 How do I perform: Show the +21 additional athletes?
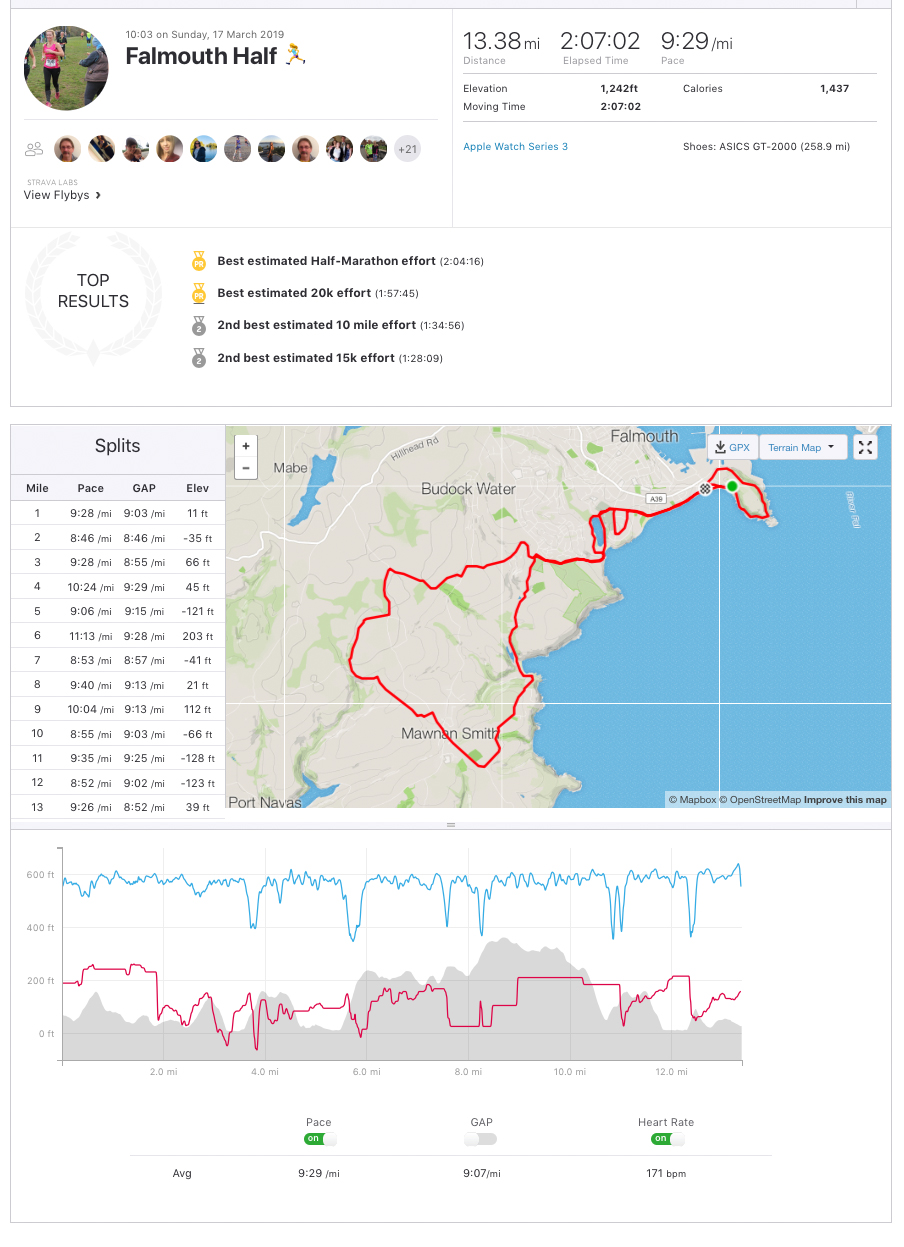point(407,149)
